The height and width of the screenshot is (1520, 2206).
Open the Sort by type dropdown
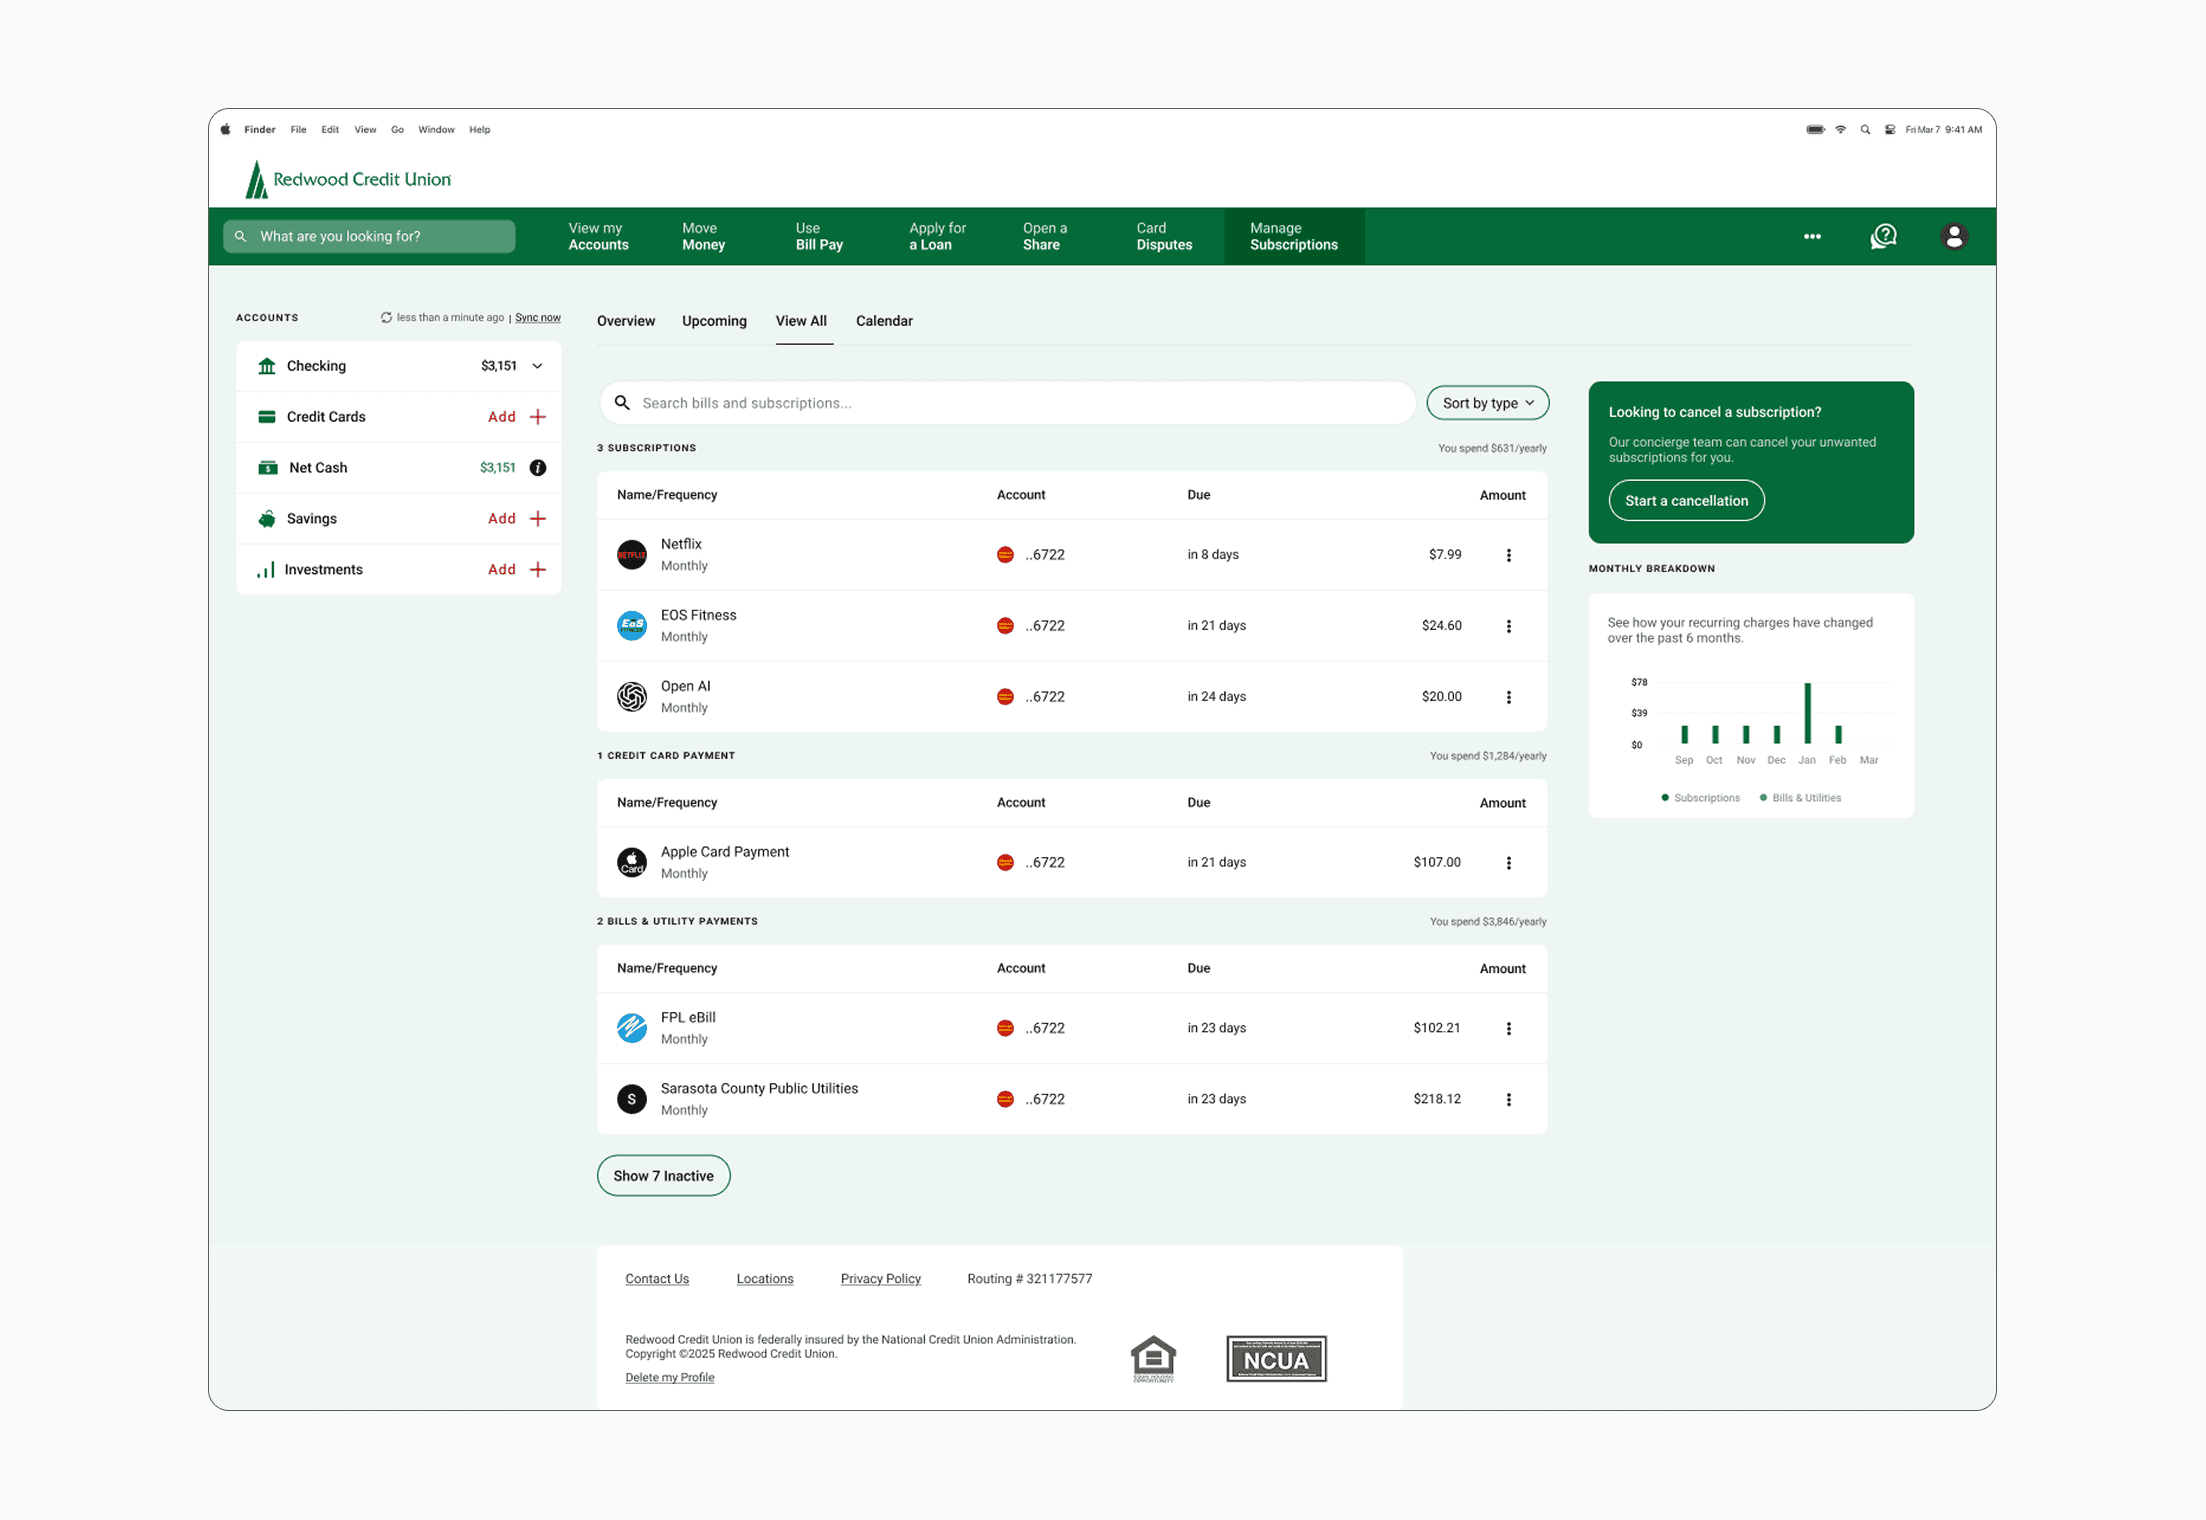[1487, 403]
